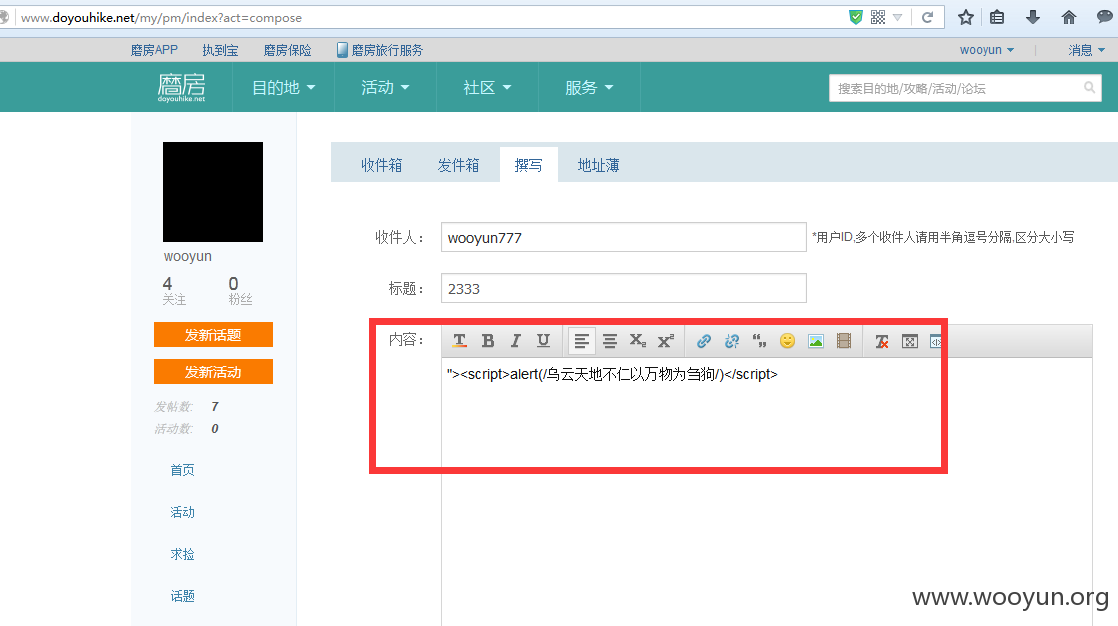Open the wooyun account dropdown

click(987, 50)
